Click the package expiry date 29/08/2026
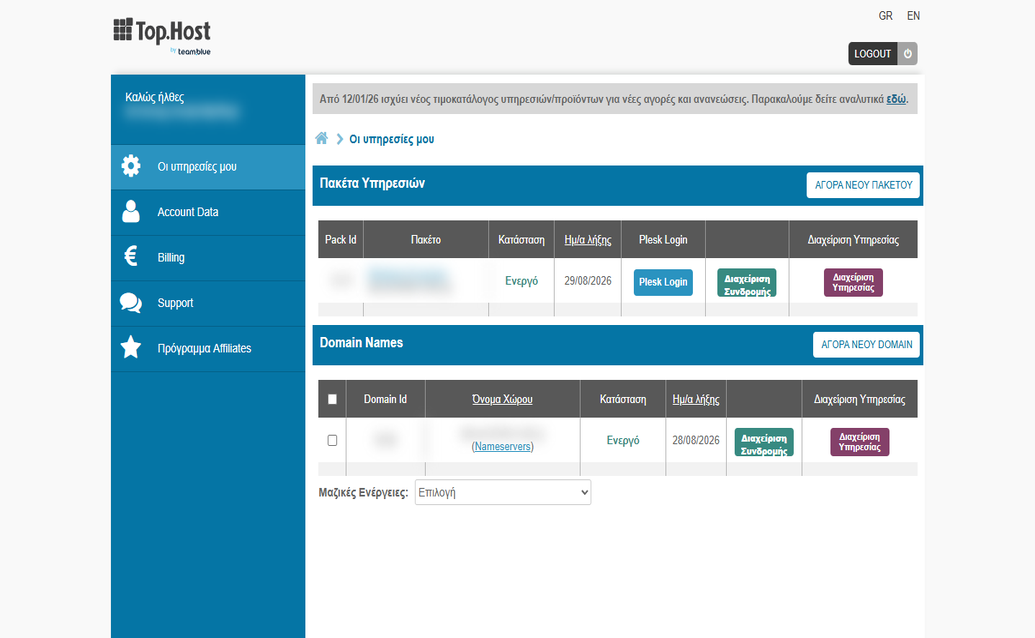The height and width of the screenshot is (638, 1035). [x=587, y=281]
